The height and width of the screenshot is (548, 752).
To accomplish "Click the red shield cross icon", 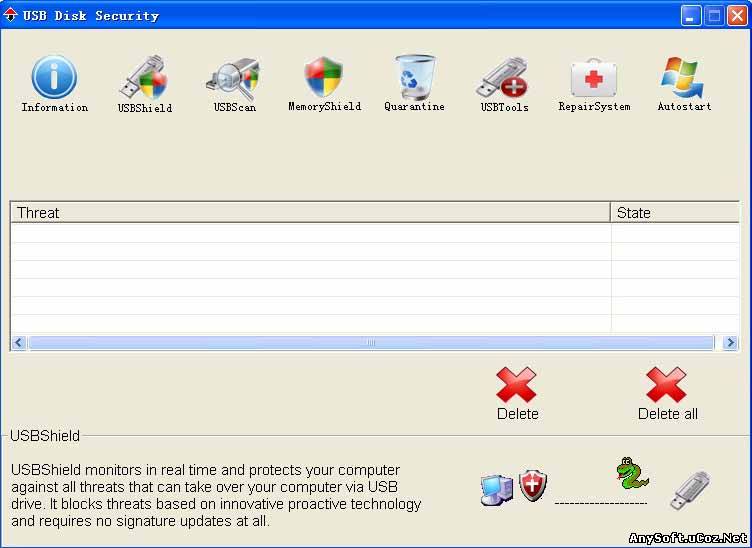I will pyautogui.click(x=533, y=485).
